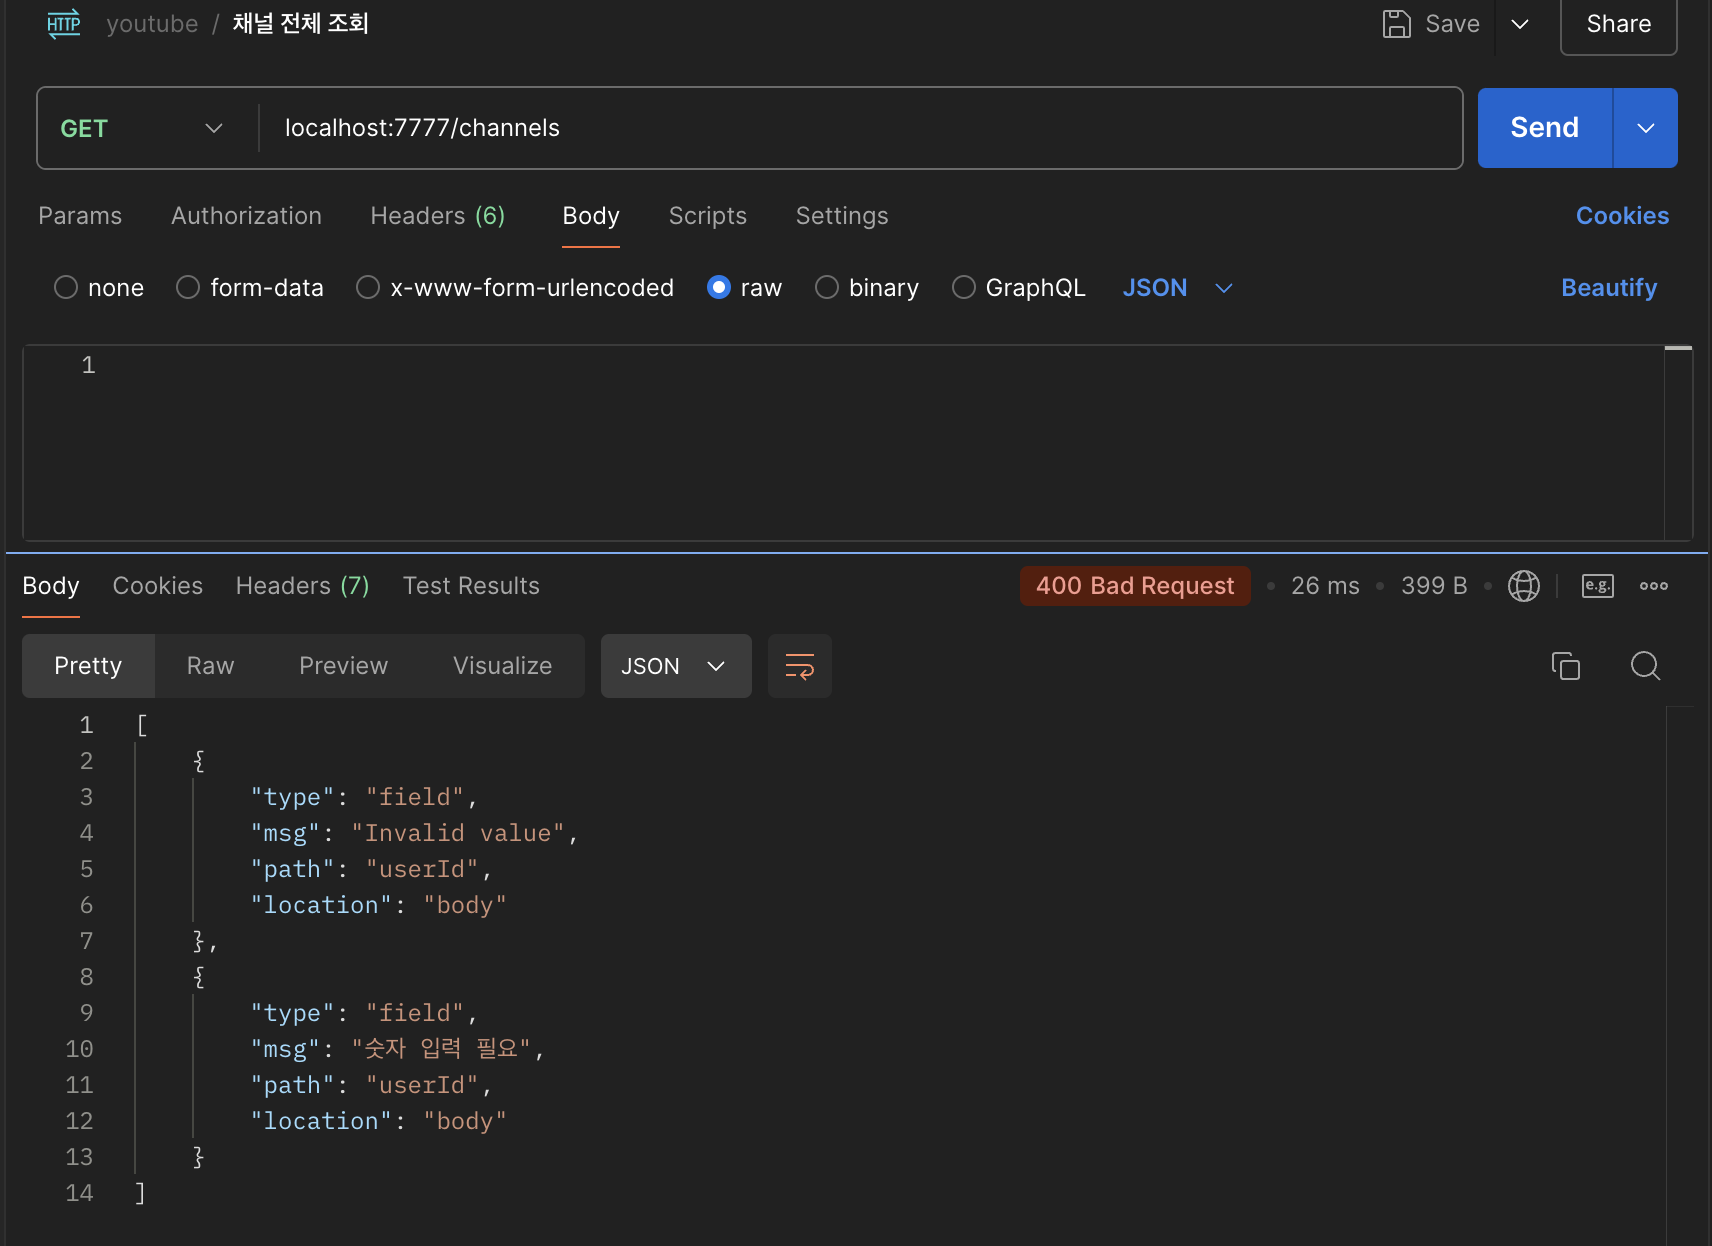Open the request Settings tab
The height and width of the screenshot is (1246, 1712).
coord(842,216)
